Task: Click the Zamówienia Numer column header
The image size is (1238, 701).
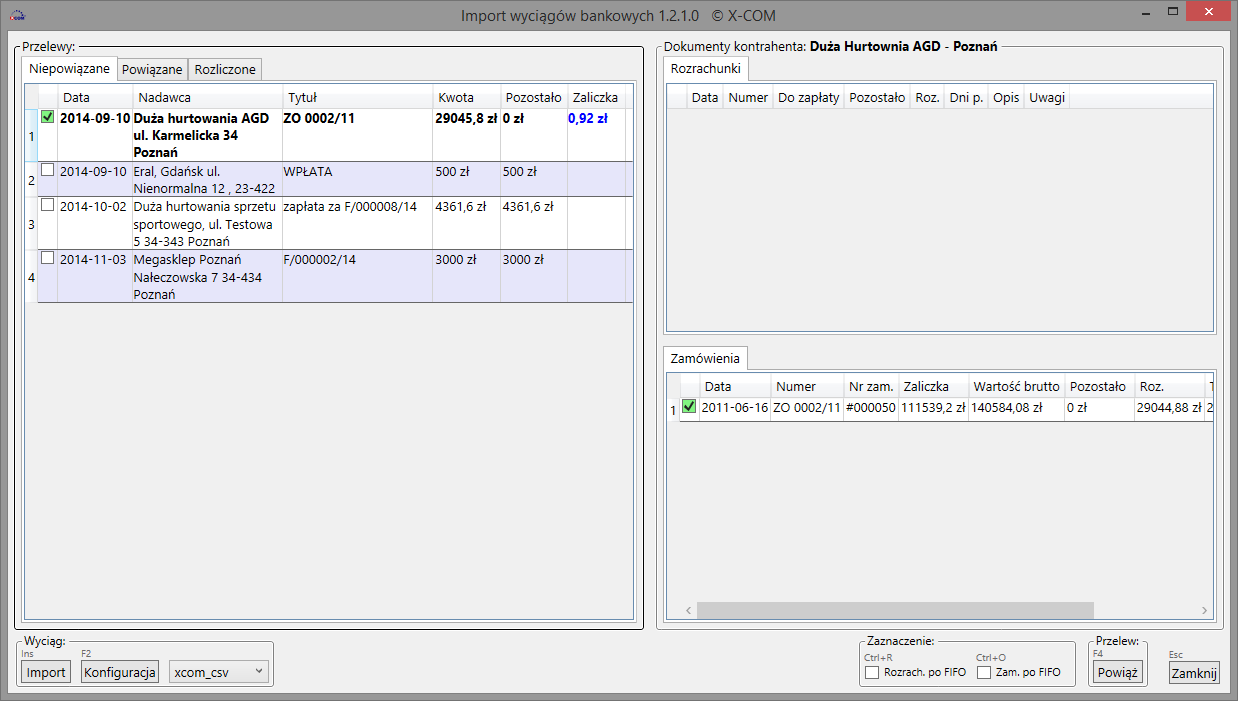Action: click(x=808, y=386)
